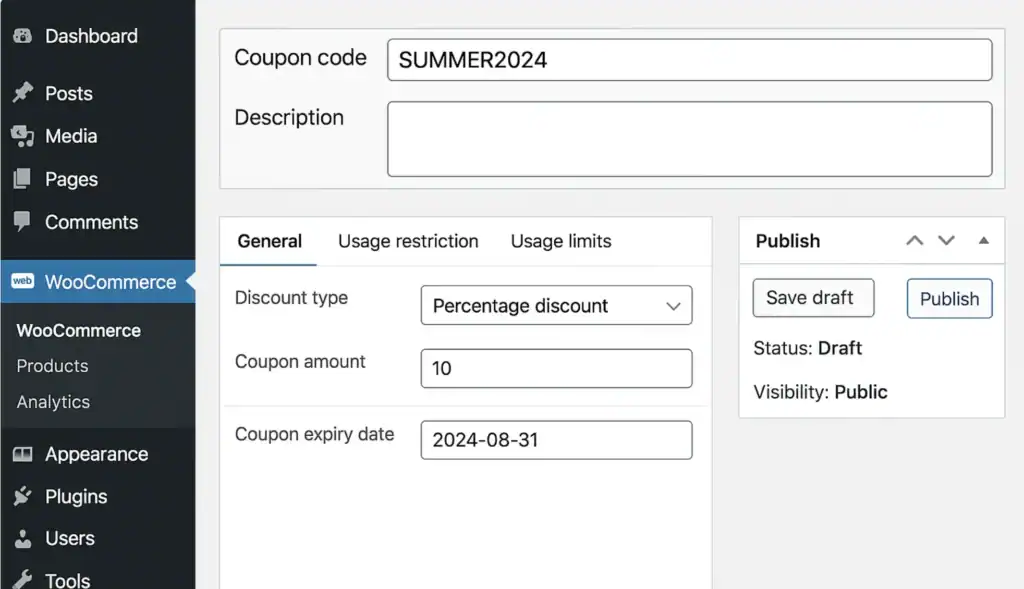Screen dimensions: 1024x589
Task: Select the WooCommerce sidebar icon
Action: pyautogui.click(x=22, y=282)
